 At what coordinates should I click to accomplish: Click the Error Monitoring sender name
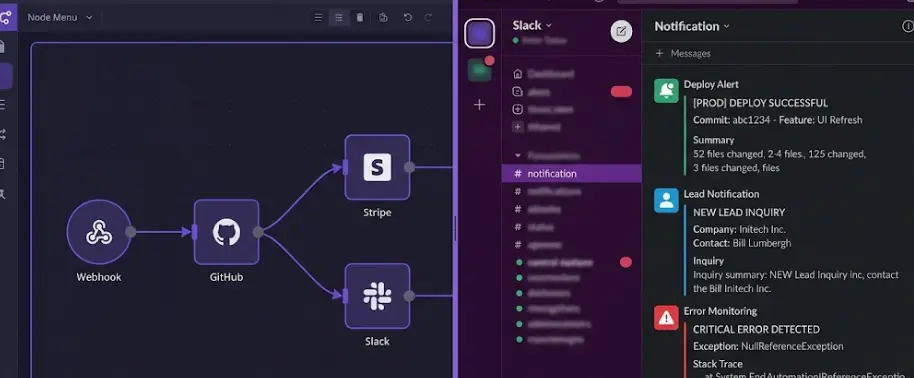(720, 311)
